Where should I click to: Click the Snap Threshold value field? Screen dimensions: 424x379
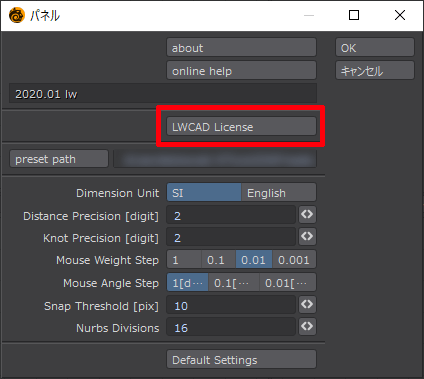pos(231,305)
